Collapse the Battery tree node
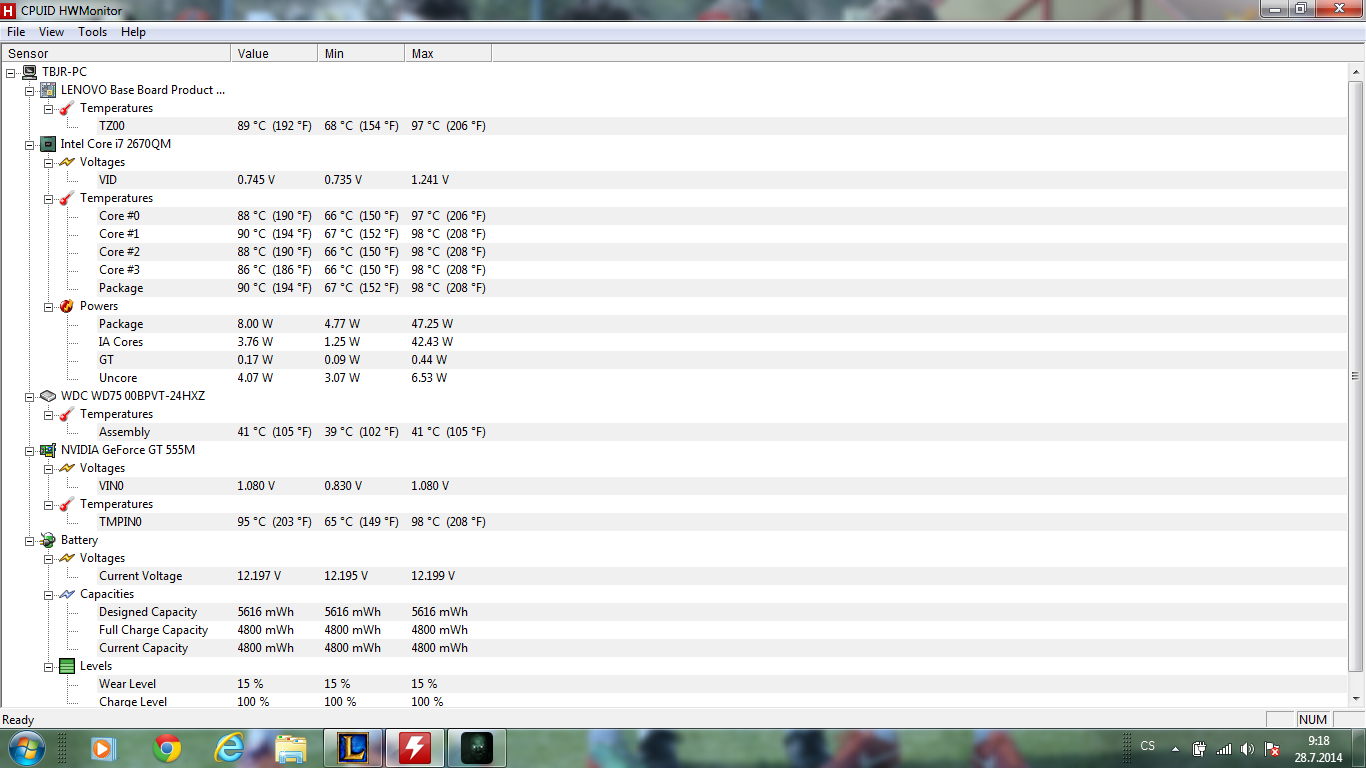Image resolution: width=1366 pixels, height=768 pixels. pyautogui.click(x=30, y=540)
